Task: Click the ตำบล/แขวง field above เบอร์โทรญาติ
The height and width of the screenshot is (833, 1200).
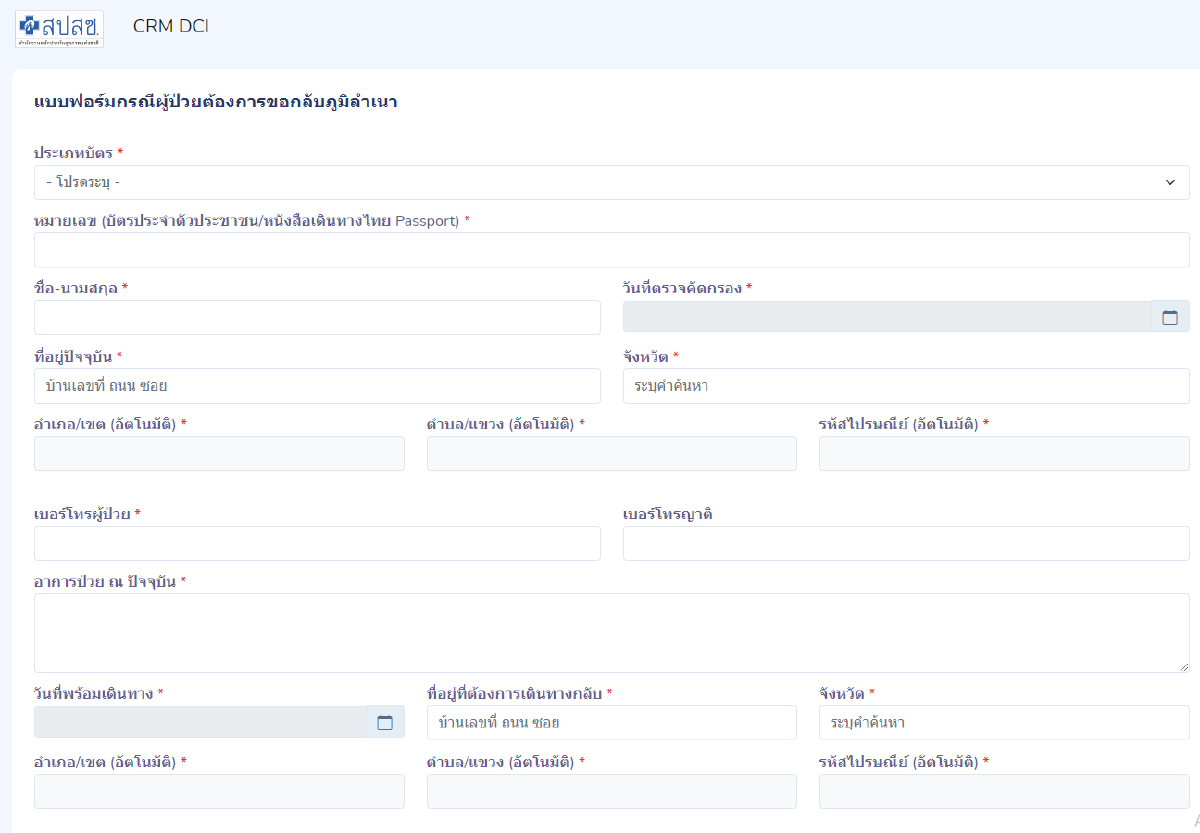Action: 612,453
